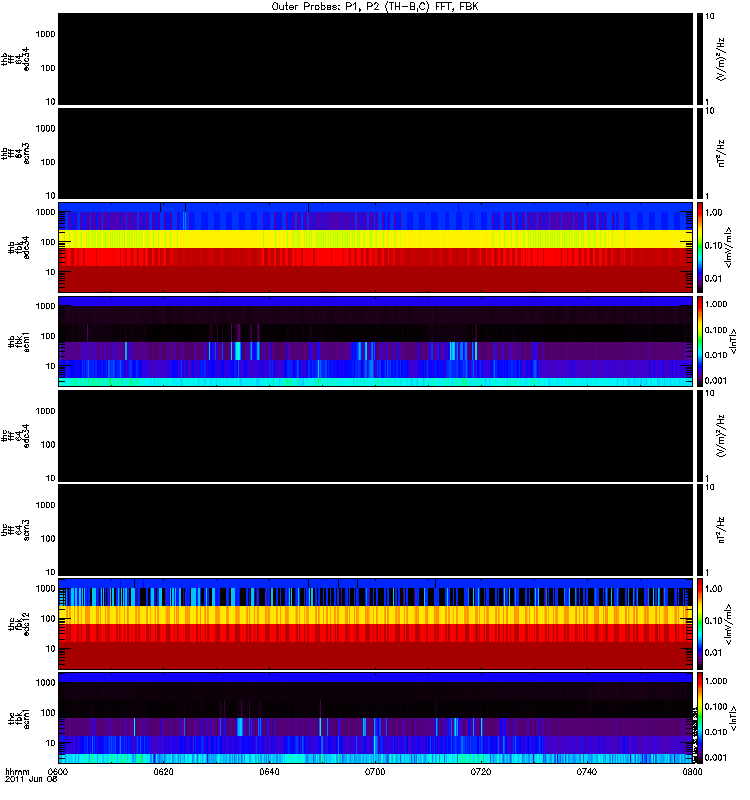
Task: Select the empty topmost thb fff edc34 panel
Action: [376, 59]
